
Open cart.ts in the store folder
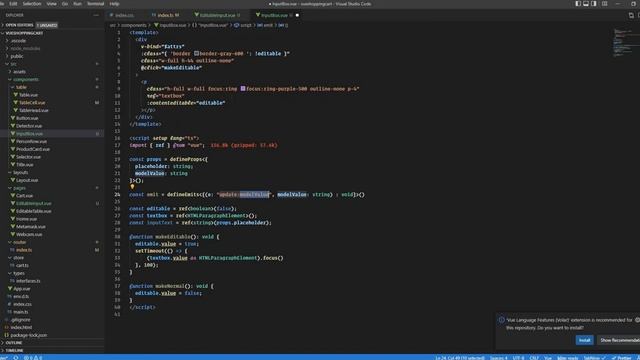22,266
